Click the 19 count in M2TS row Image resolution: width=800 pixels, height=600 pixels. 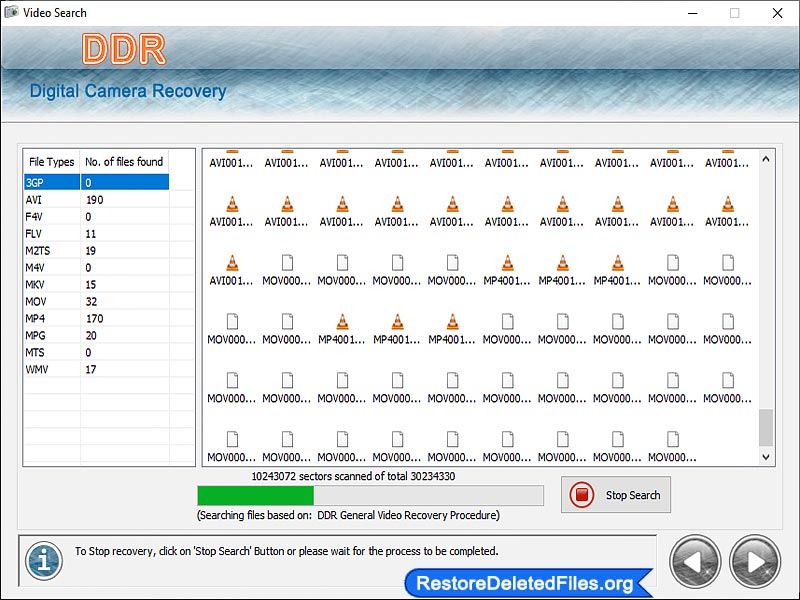click(x=91, y=251)
